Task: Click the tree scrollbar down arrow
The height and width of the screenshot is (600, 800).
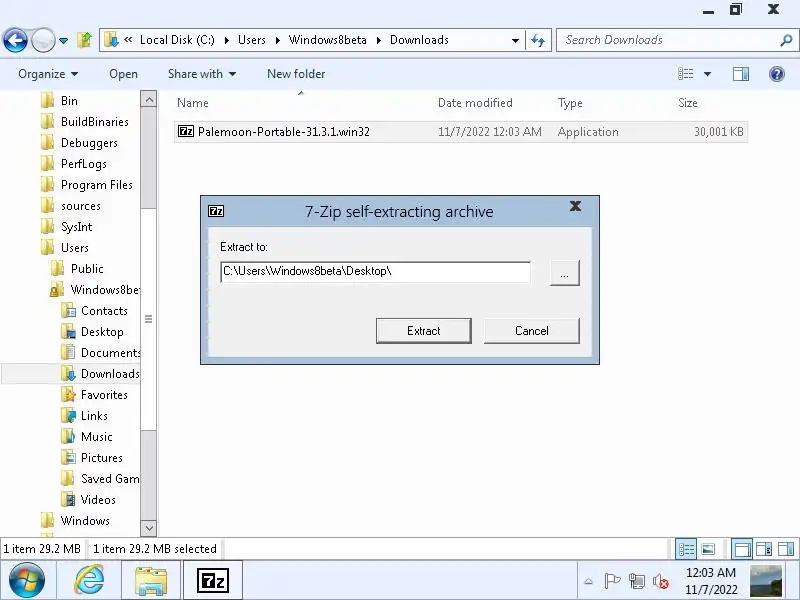Action: pyautogui.click(x=148, y=528)
